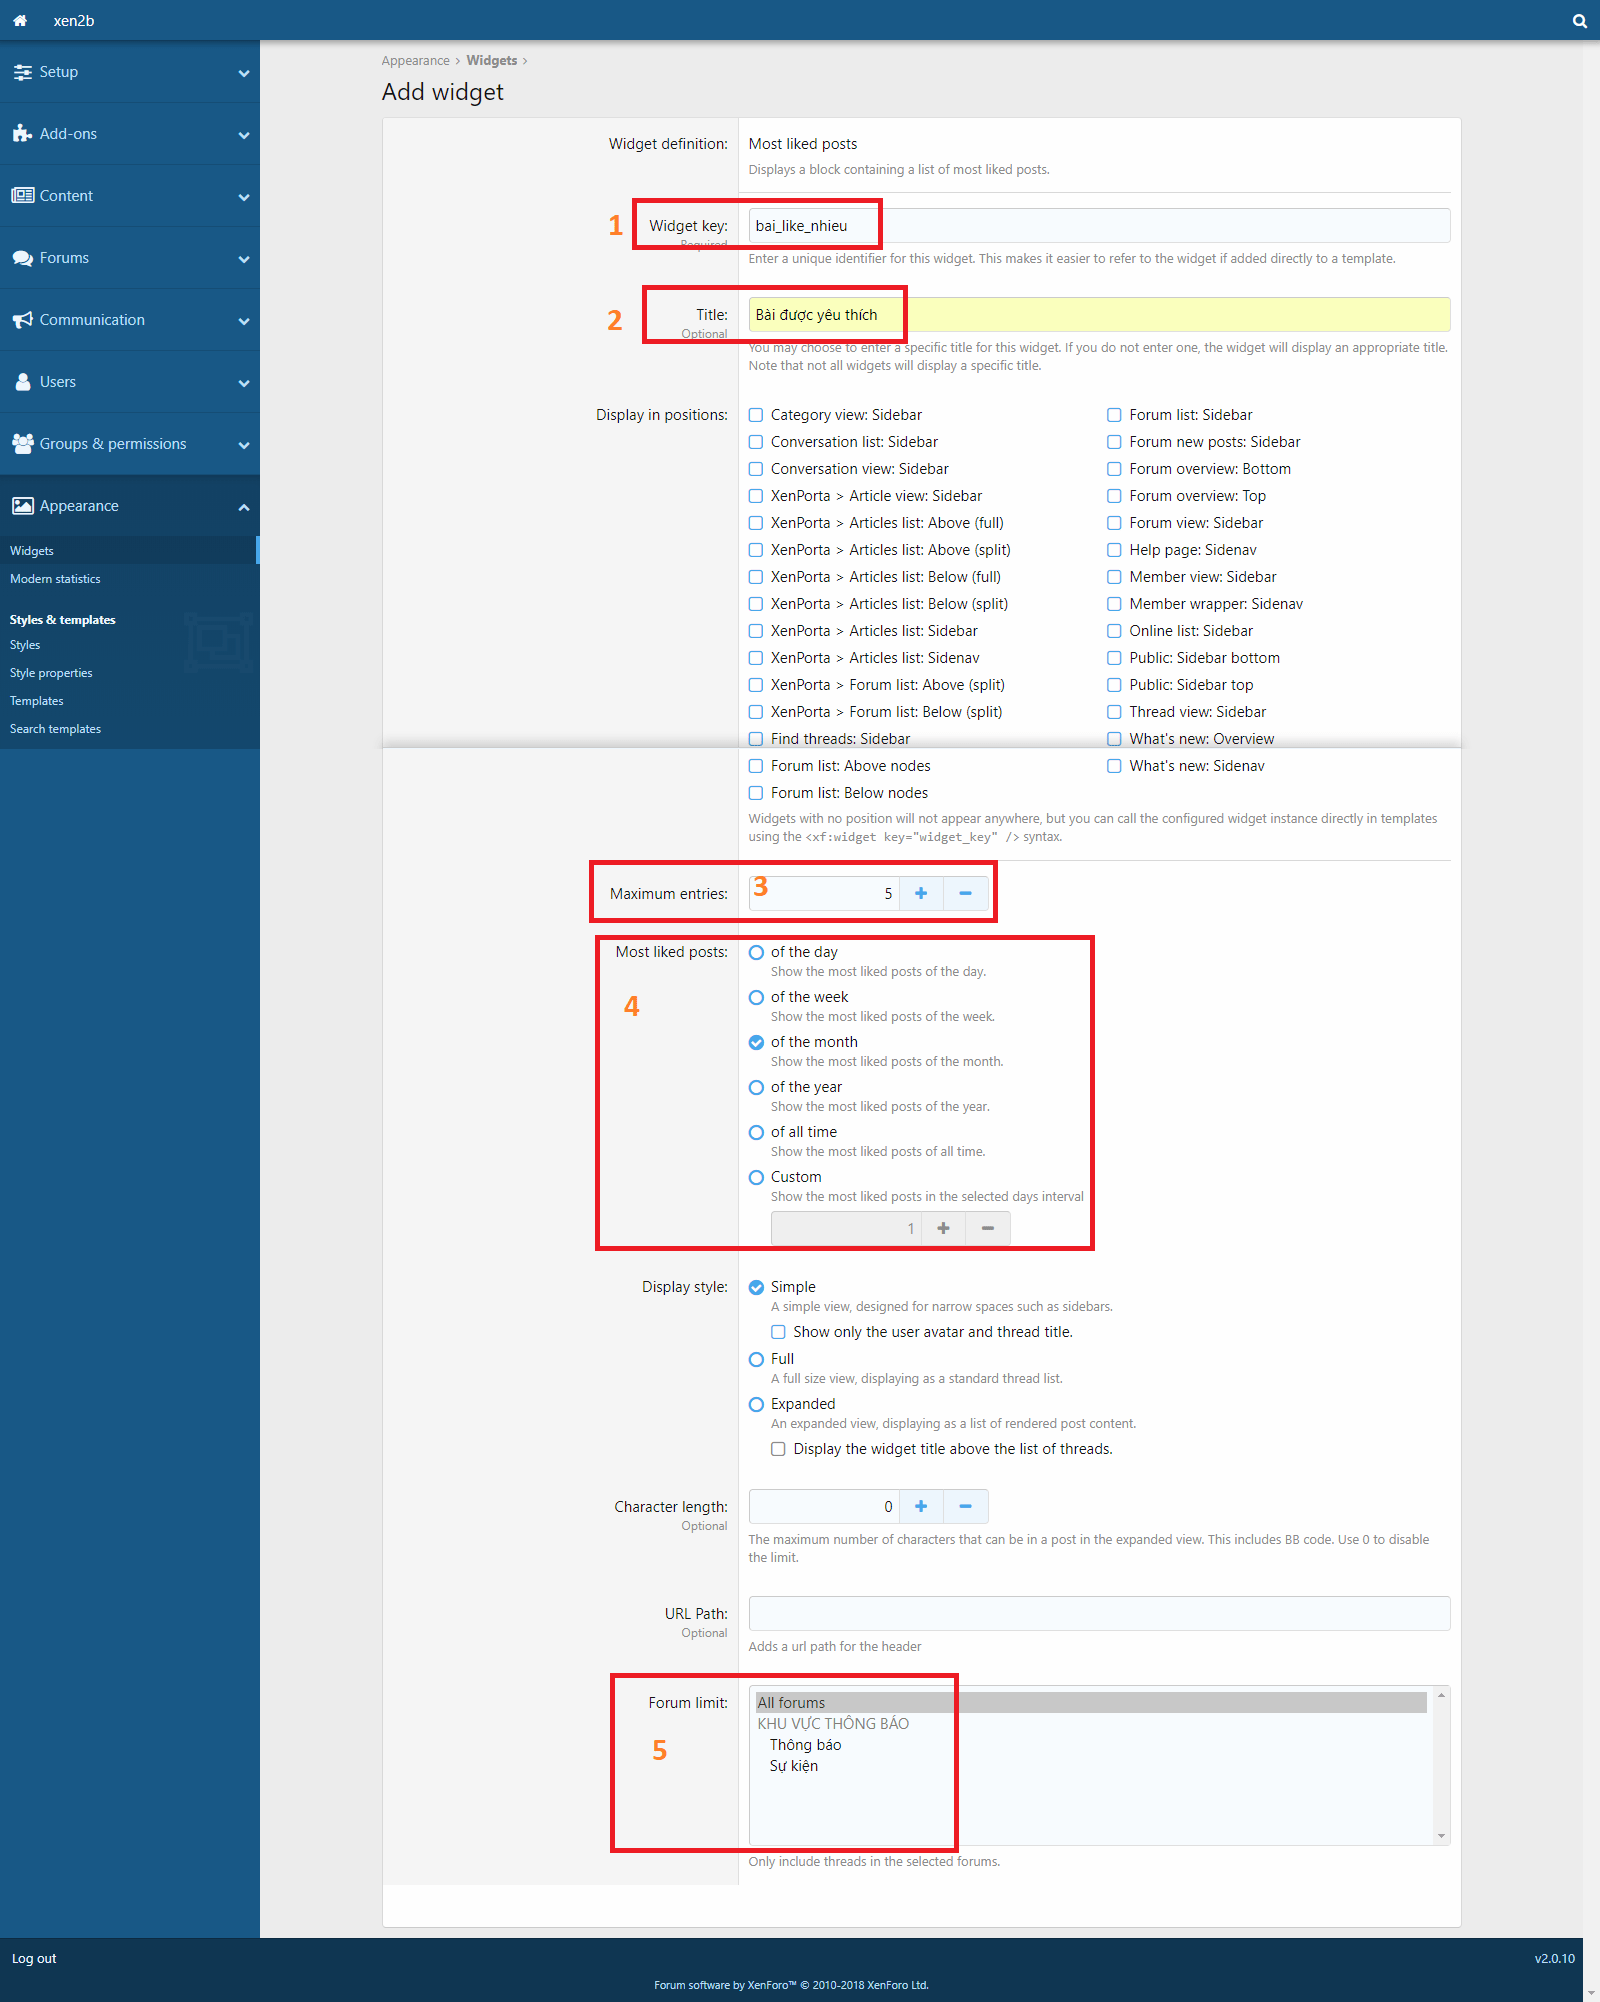Click the Widgets breadcrumb link

point(491,61)
